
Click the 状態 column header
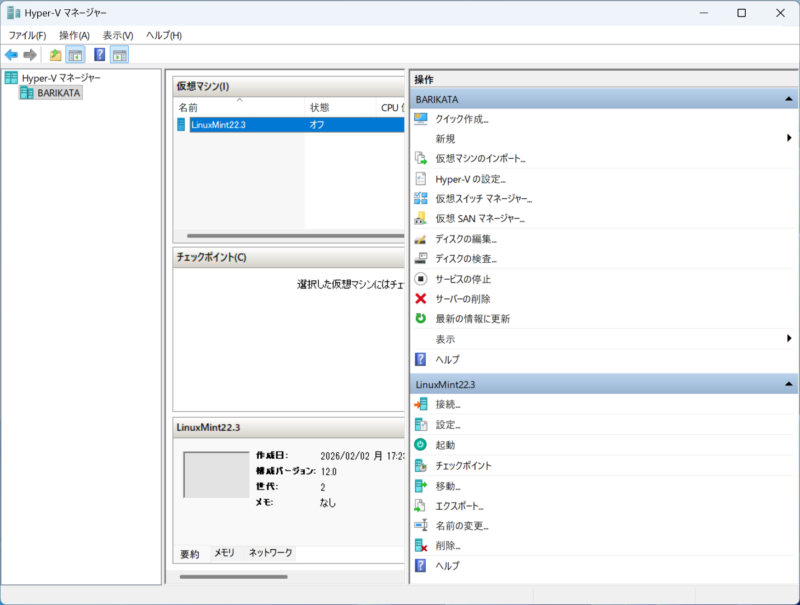pyautogui.click(x=319, y=107)
